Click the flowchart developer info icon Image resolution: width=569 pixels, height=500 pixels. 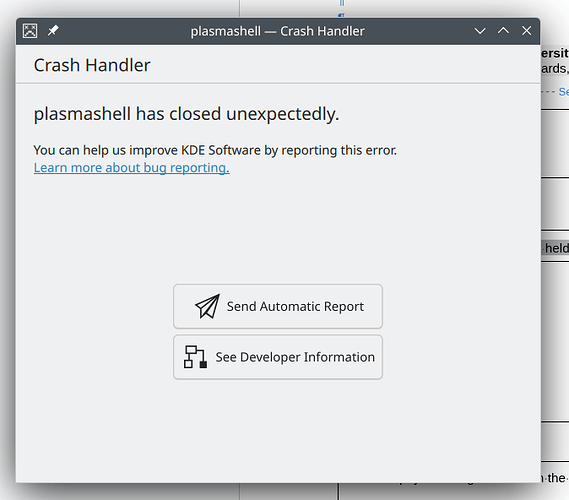pyautogui.click(x=196, y=357)
